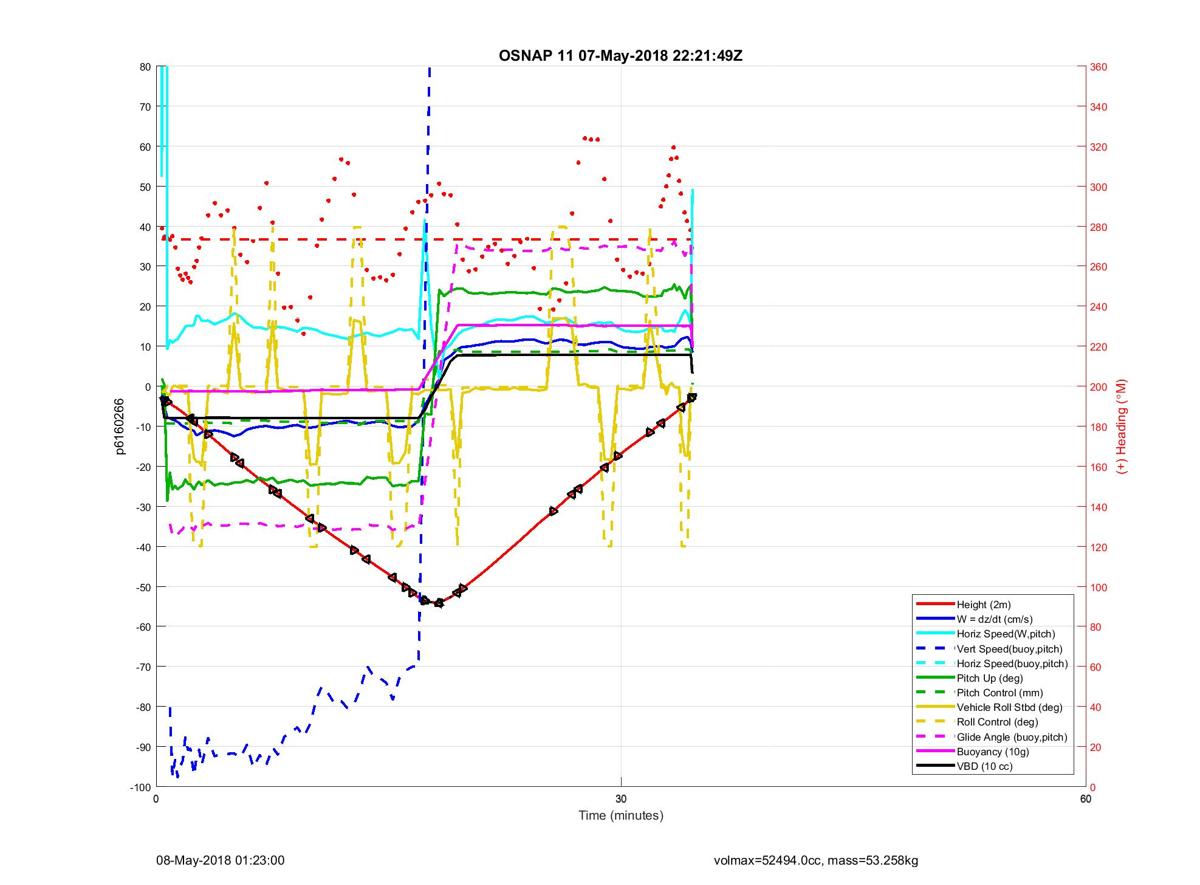This screenshot has height=885, width=1200.
Task: Click the "120" heading axis tick label
Action: (1100, 547)
